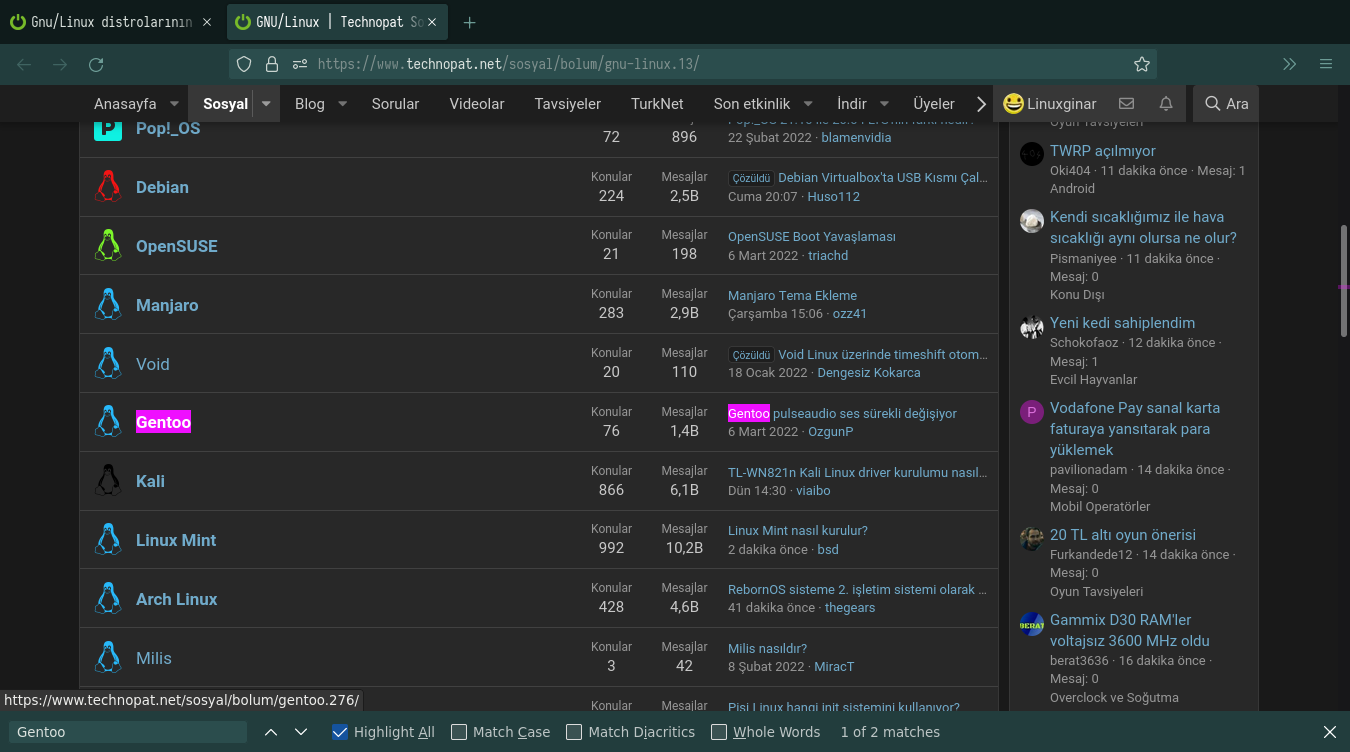Open the Tavsiyeler menu item
This screenshot has width=1350, height=752.
(568, 103)
